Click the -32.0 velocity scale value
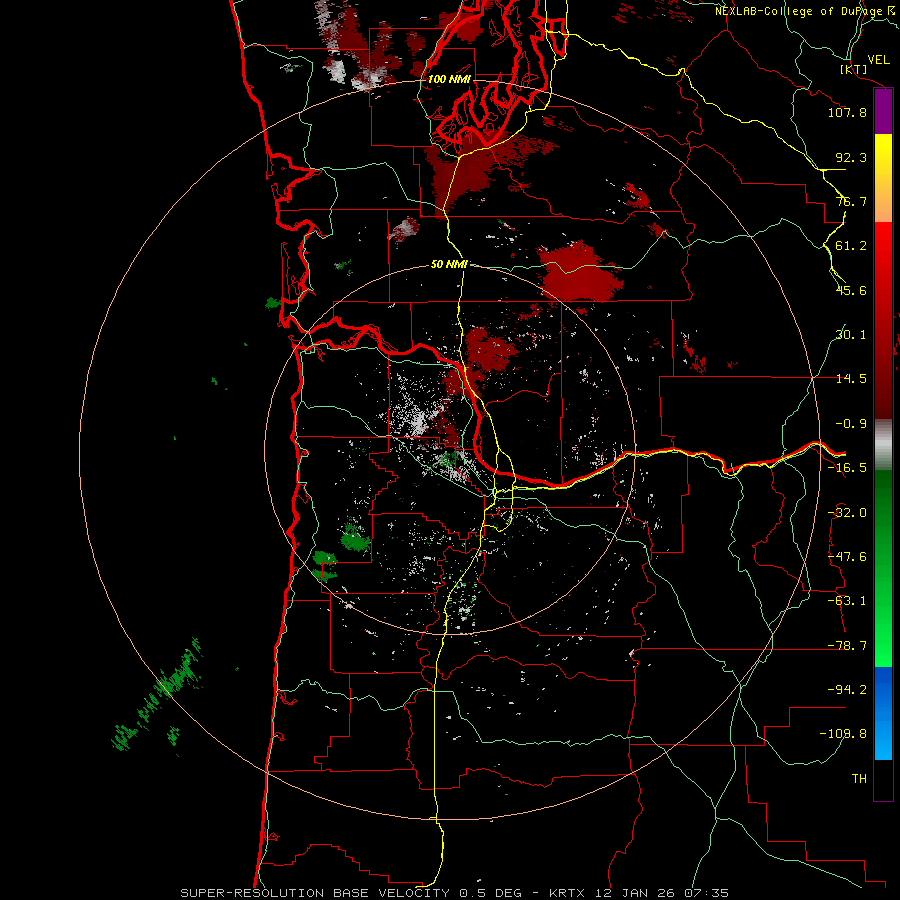 tap(847, 513)
